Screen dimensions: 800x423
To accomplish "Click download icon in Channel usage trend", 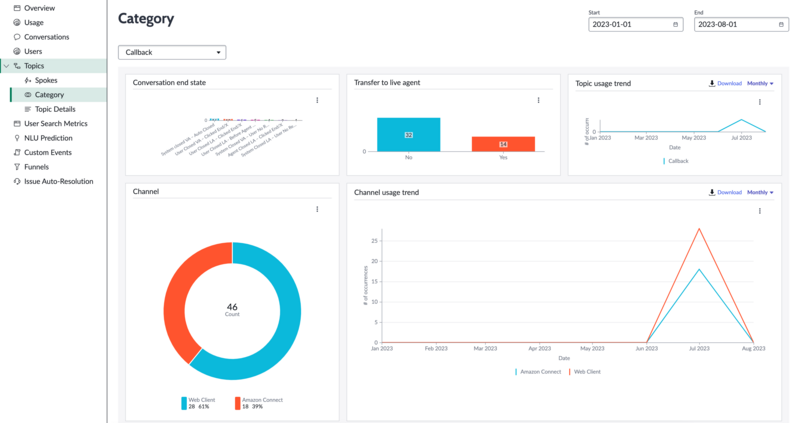I will [712, 192].
